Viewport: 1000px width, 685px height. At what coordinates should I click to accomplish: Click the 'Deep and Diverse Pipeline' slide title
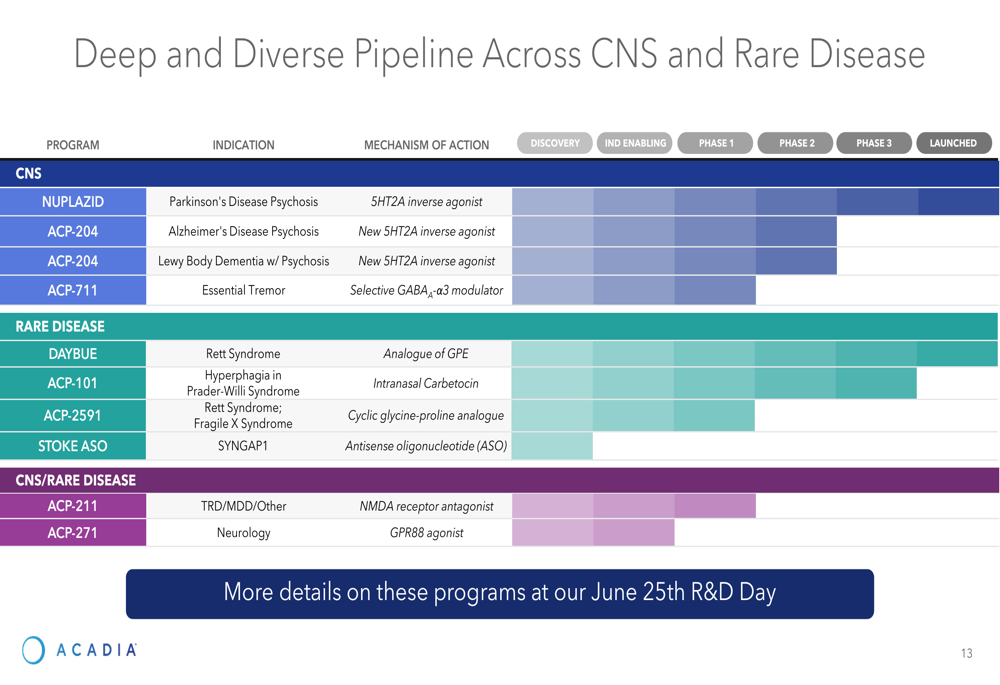(x=500, y=54)
